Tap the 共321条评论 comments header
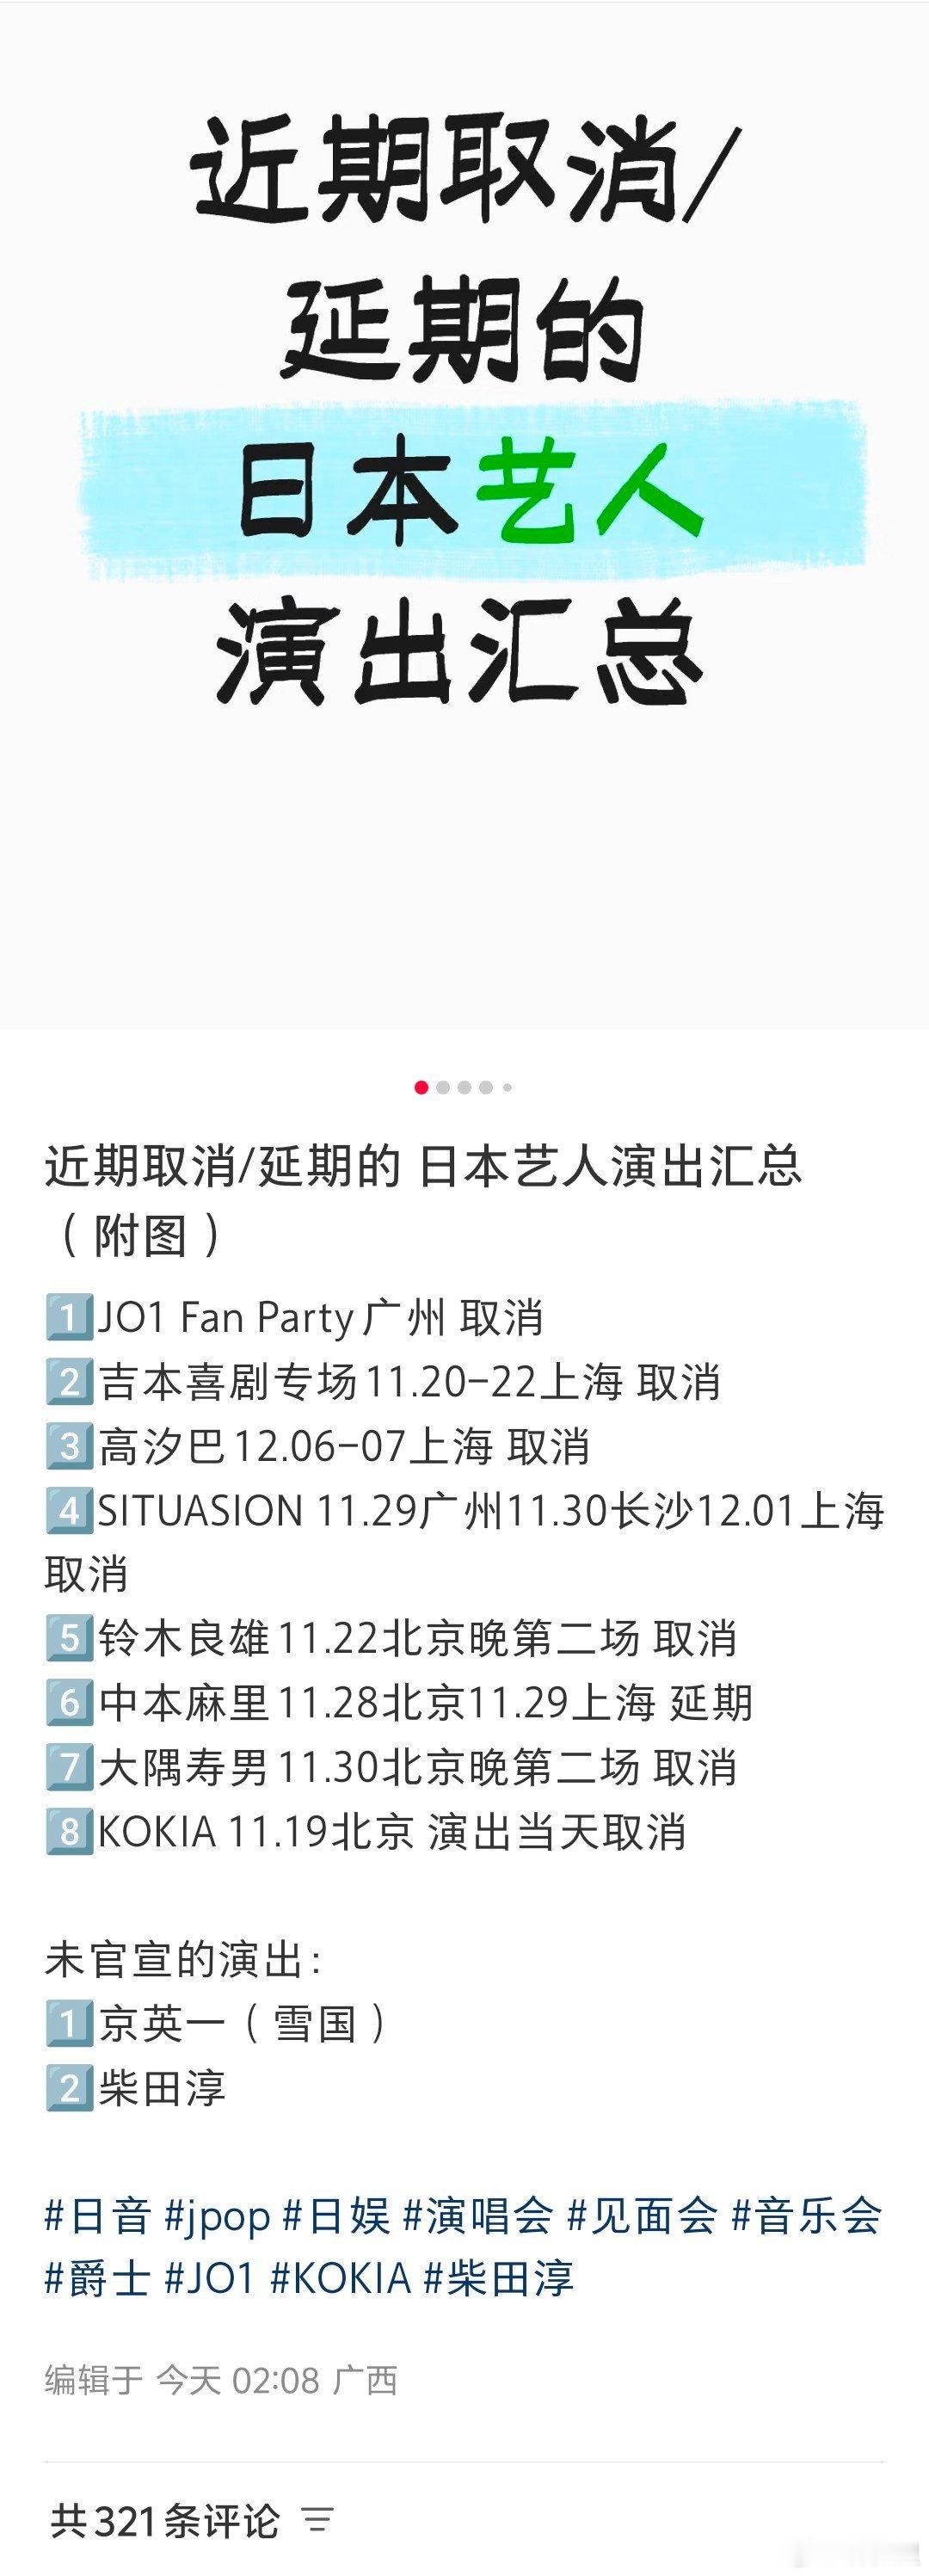This screenshot has width=929, height=2576. coord(165,2520)
